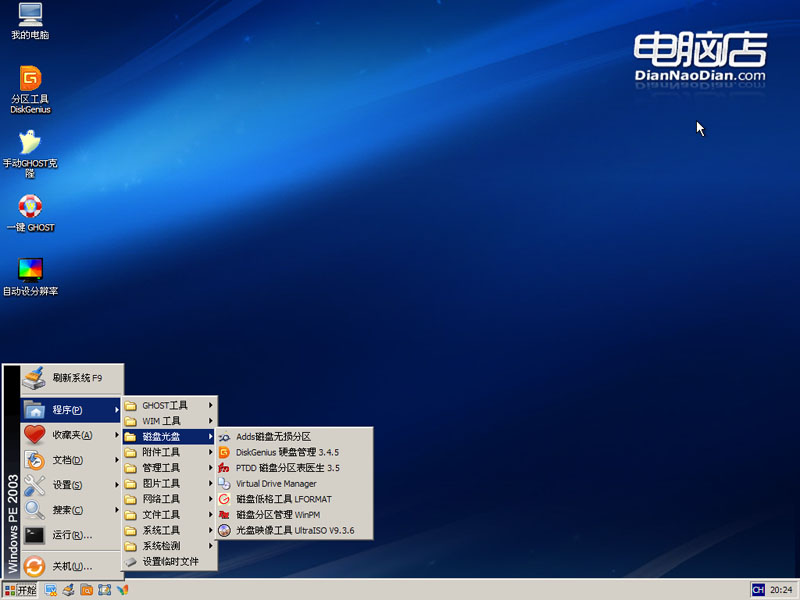Viewport: 800px width, 600px height.
Task: Click the CH language indicator in taskbar
Action: pyautogui.click(x=759, y=590)
